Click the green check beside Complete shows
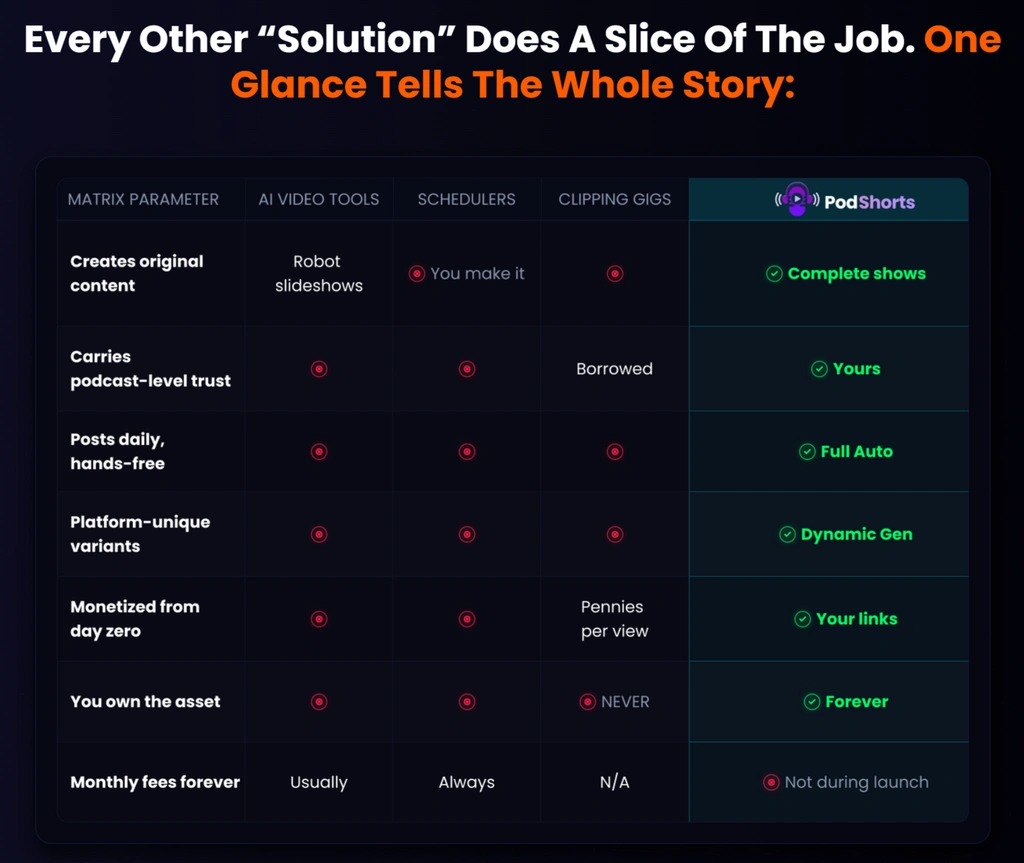1024x863 pixels. coord(774,274)
